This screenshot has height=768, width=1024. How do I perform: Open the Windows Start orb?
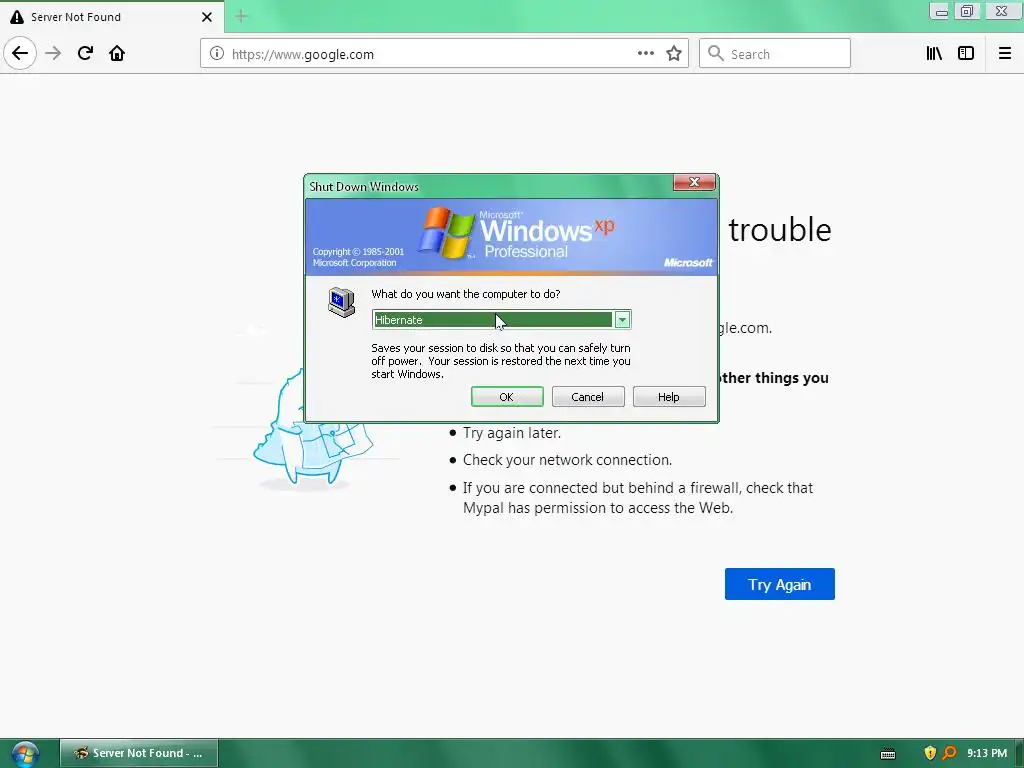[25, 754]
